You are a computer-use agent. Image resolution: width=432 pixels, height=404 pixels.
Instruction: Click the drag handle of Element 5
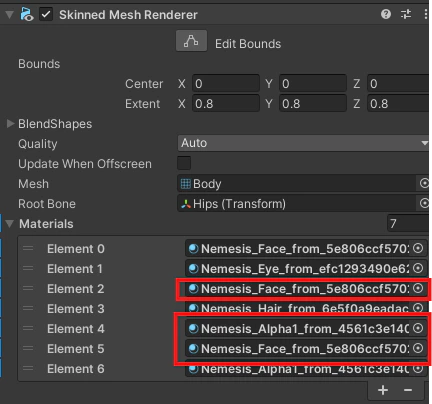coord(28,349)
